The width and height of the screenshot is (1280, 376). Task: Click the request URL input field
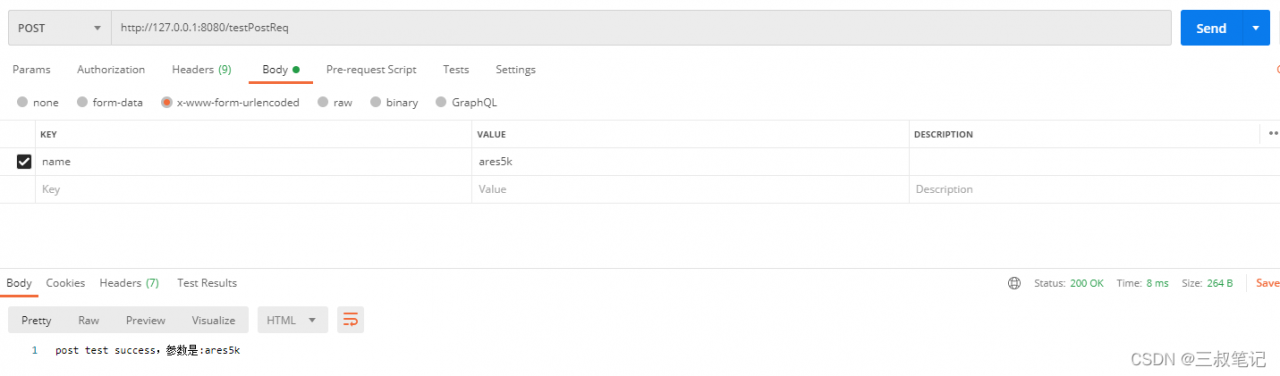[641, 28]
